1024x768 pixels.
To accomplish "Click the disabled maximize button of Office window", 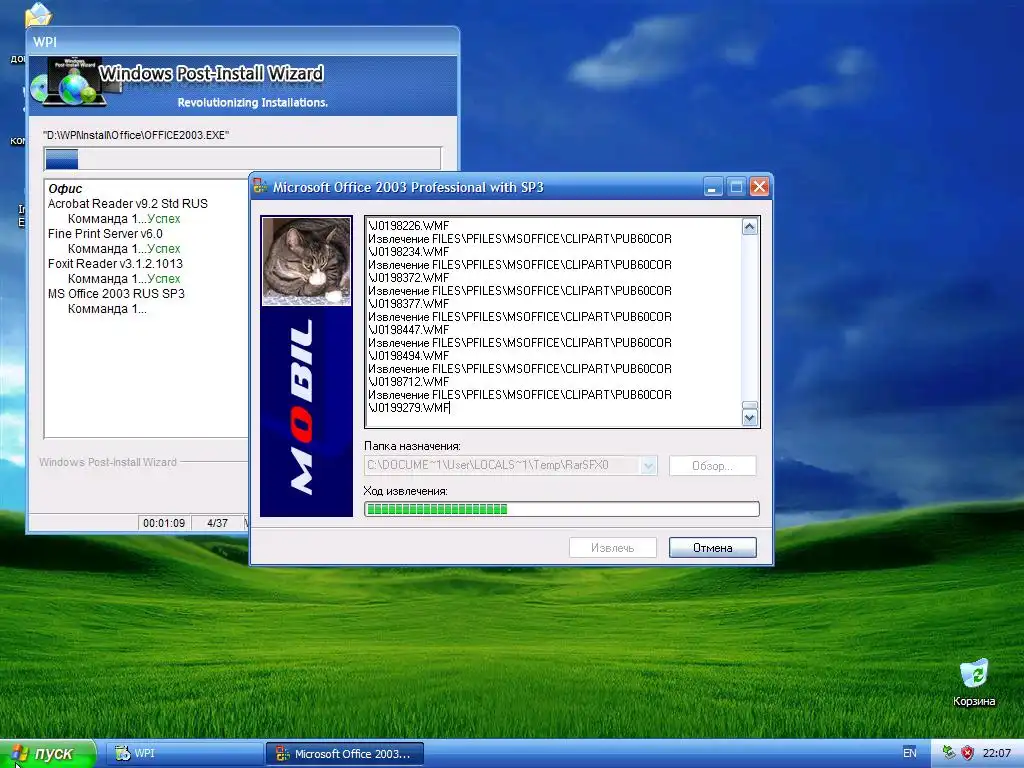I will [x=736, y=187].
